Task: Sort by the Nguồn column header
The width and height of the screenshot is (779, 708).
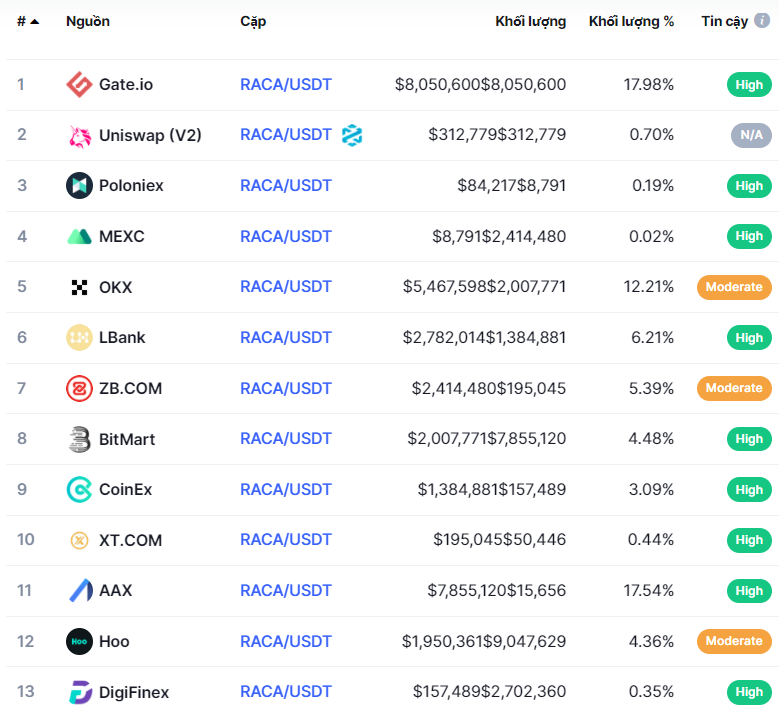Action: pyautogui.click(x=88, y=21)
